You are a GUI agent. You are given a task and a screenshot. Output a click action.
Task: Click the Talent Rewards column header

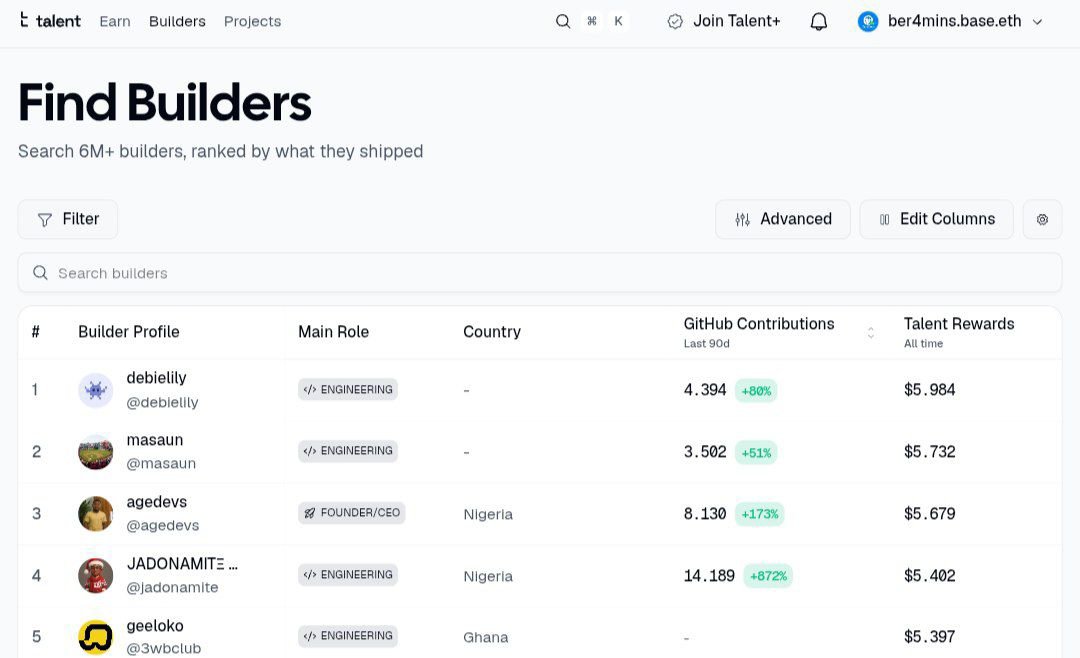[x=959, y=332]
